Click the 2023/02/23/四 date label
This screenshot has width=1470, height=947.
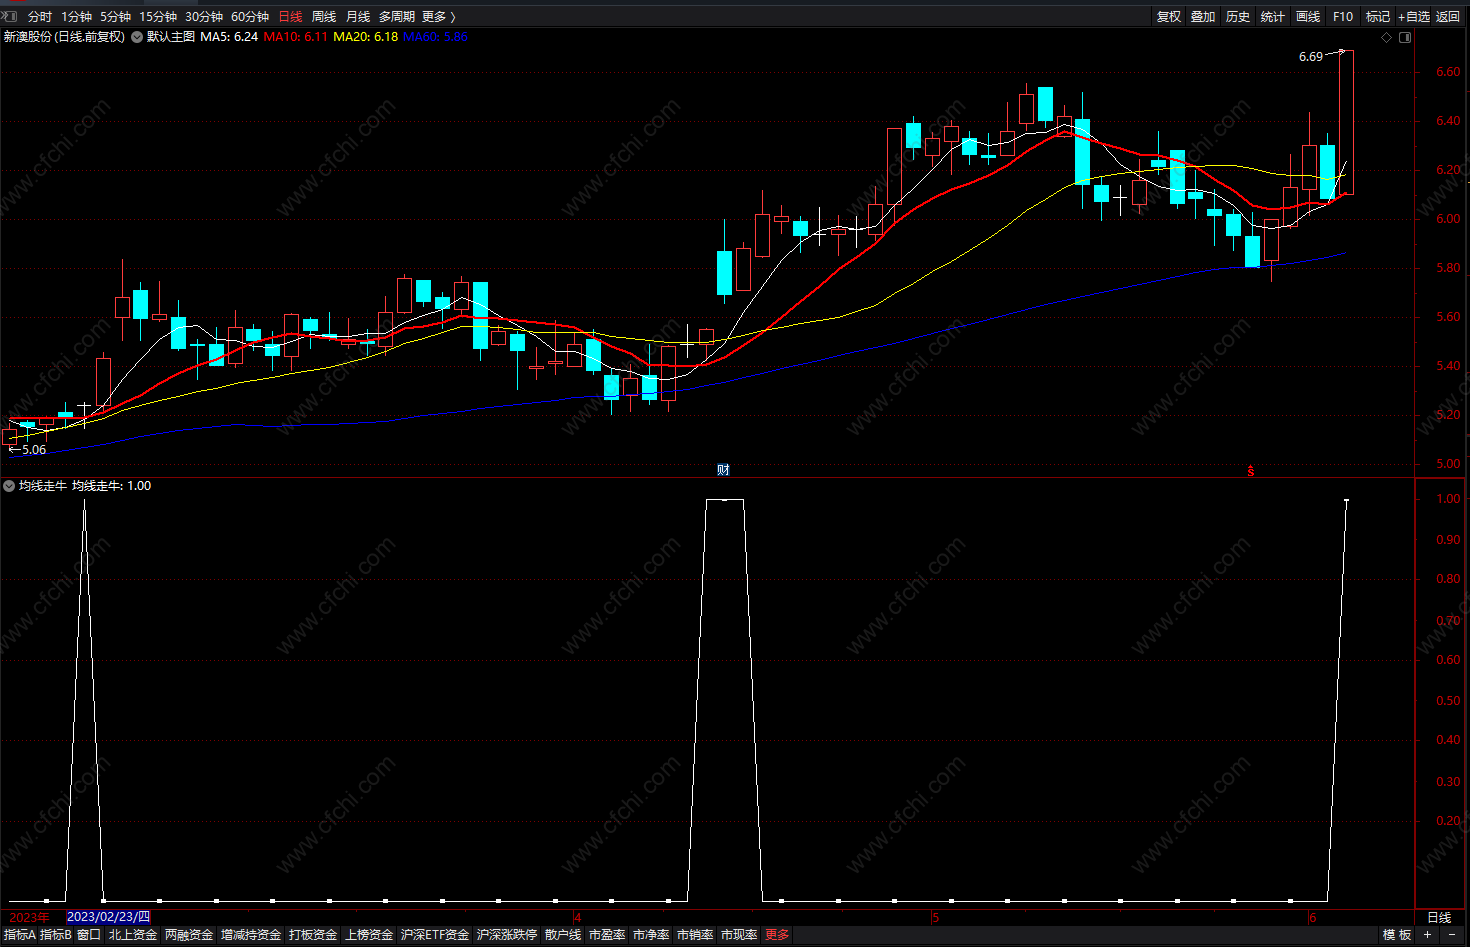(x=108, y=917)
